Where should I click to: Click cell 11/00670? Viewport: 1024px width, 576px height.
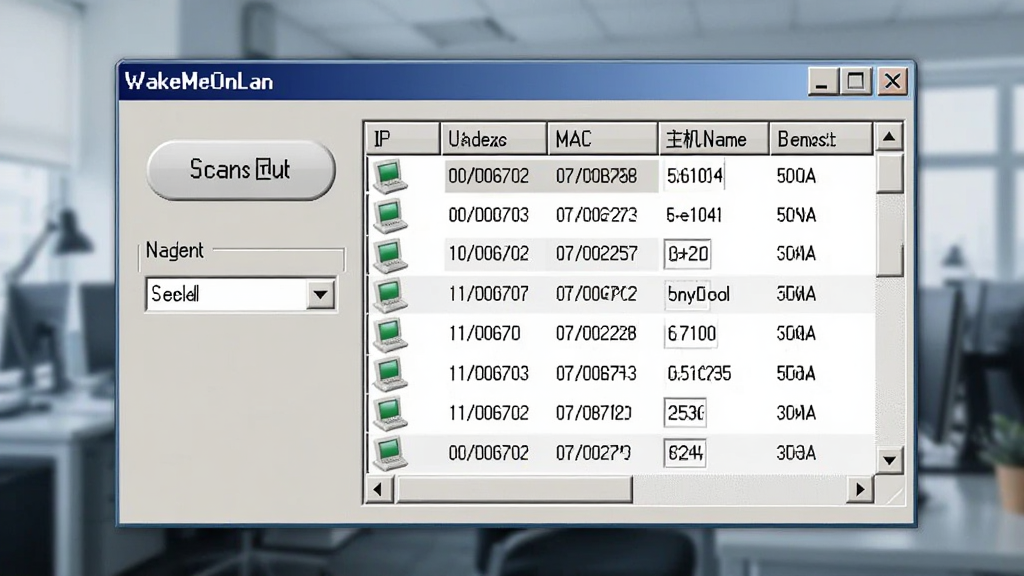pyautogui.click(x=485, y=334)
